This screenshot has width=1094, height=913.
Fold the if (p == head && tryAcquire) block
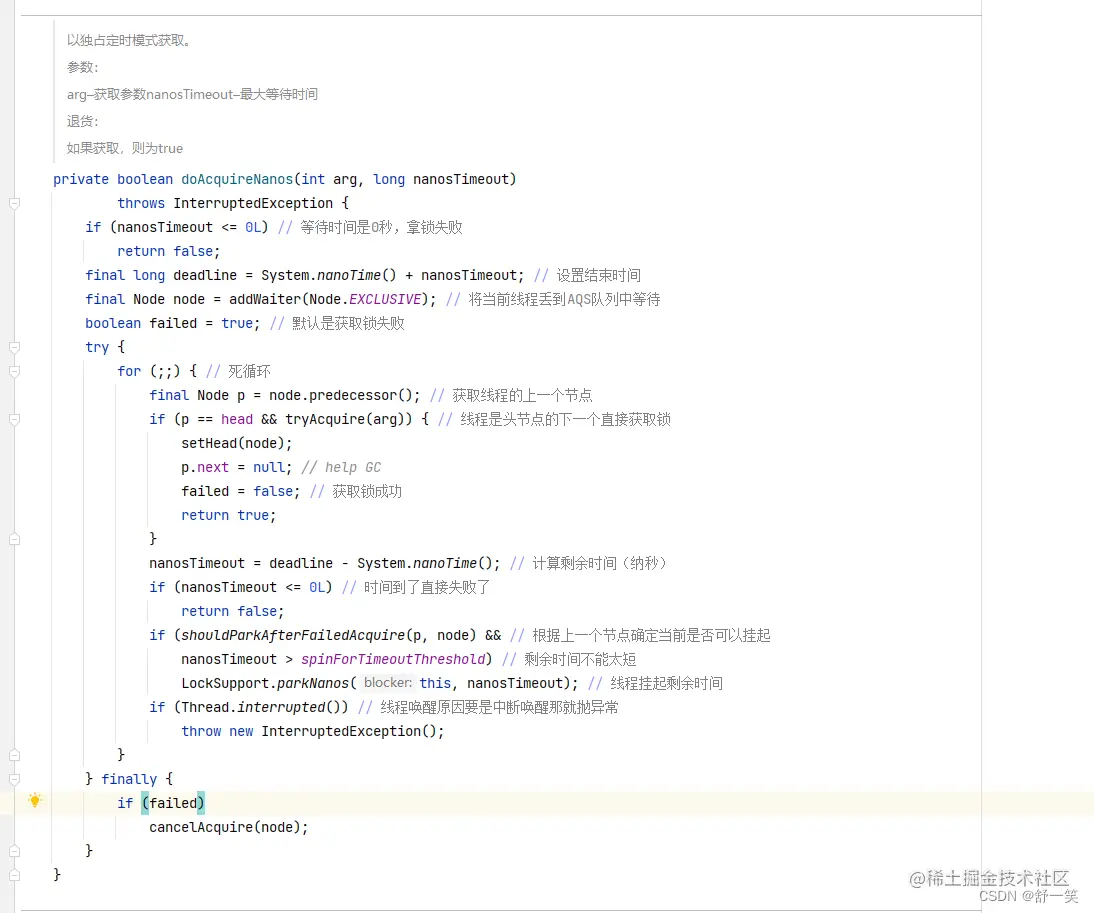pos(14,419)
